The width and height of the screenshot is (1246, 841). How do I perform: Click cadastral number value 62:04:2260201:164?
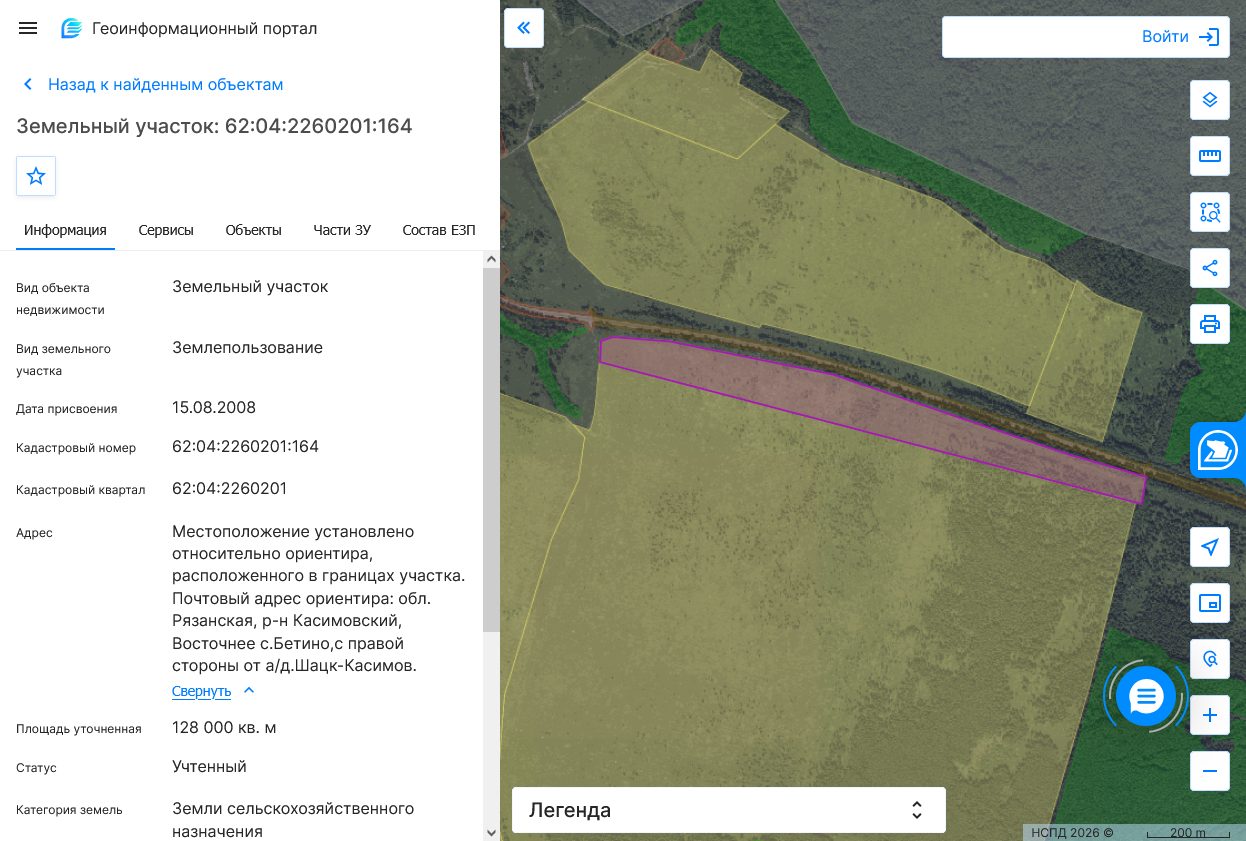coord(245,446)
